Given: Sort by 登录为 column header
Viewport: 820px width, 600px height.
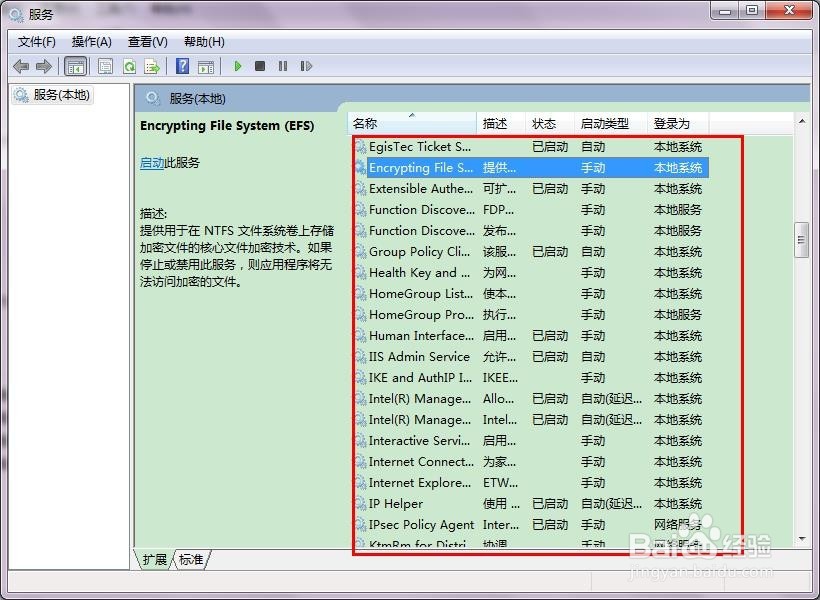Looking at the screenshot, I should point(678,123).
